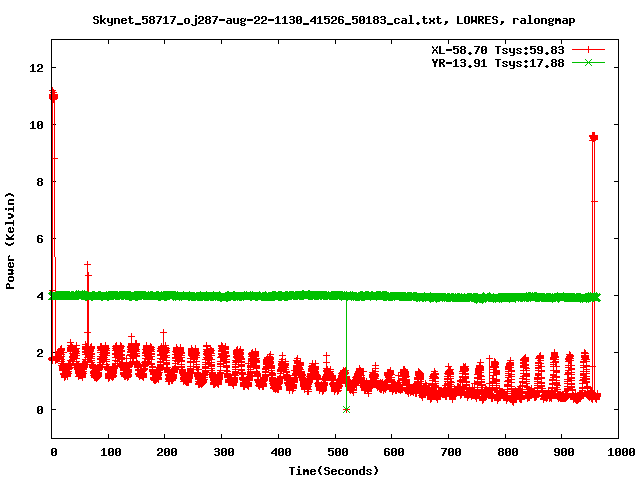Screen dimensions: 640x480
Task: Click the x-axis tick label 1000
Action: (621, 452)
